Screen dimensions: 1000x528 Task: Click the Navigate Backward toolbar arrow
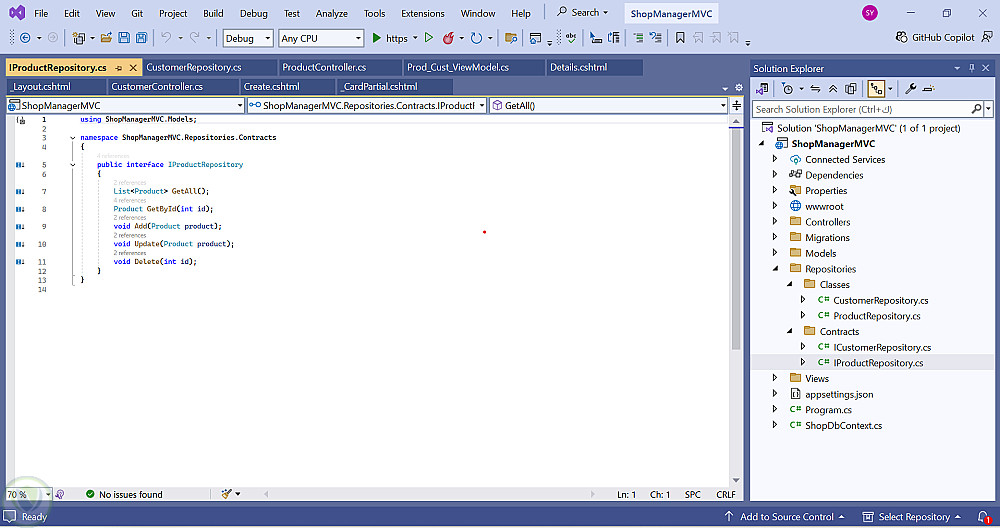(x=25, y=38)
